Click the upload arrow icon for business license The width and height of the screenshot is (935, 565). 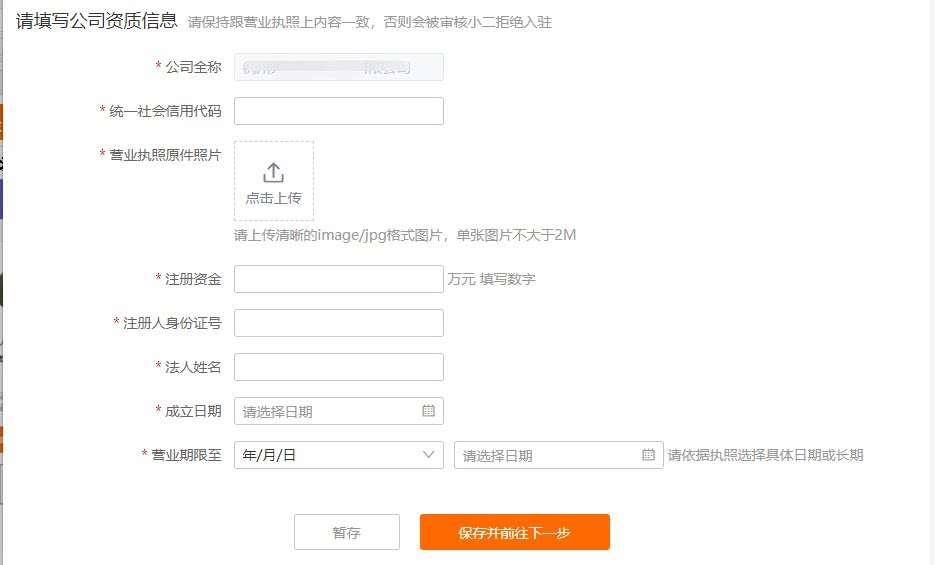[273, 172]
